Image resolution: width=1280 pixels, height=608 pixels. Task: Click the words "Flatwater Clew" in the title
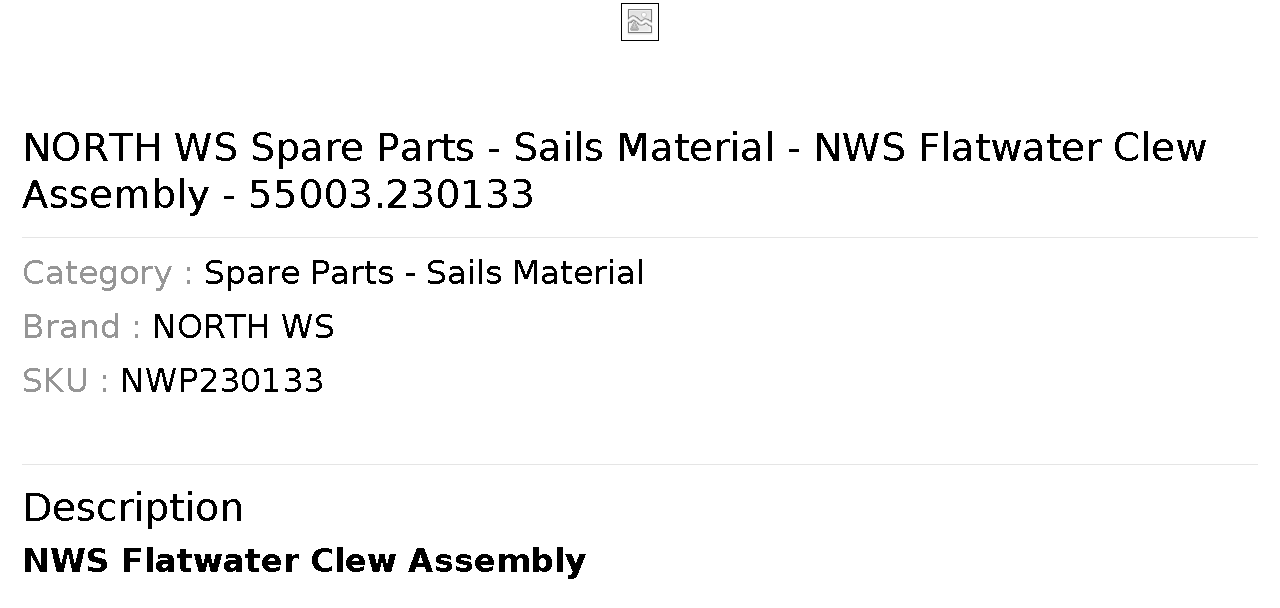click(x=1063, y=148)
